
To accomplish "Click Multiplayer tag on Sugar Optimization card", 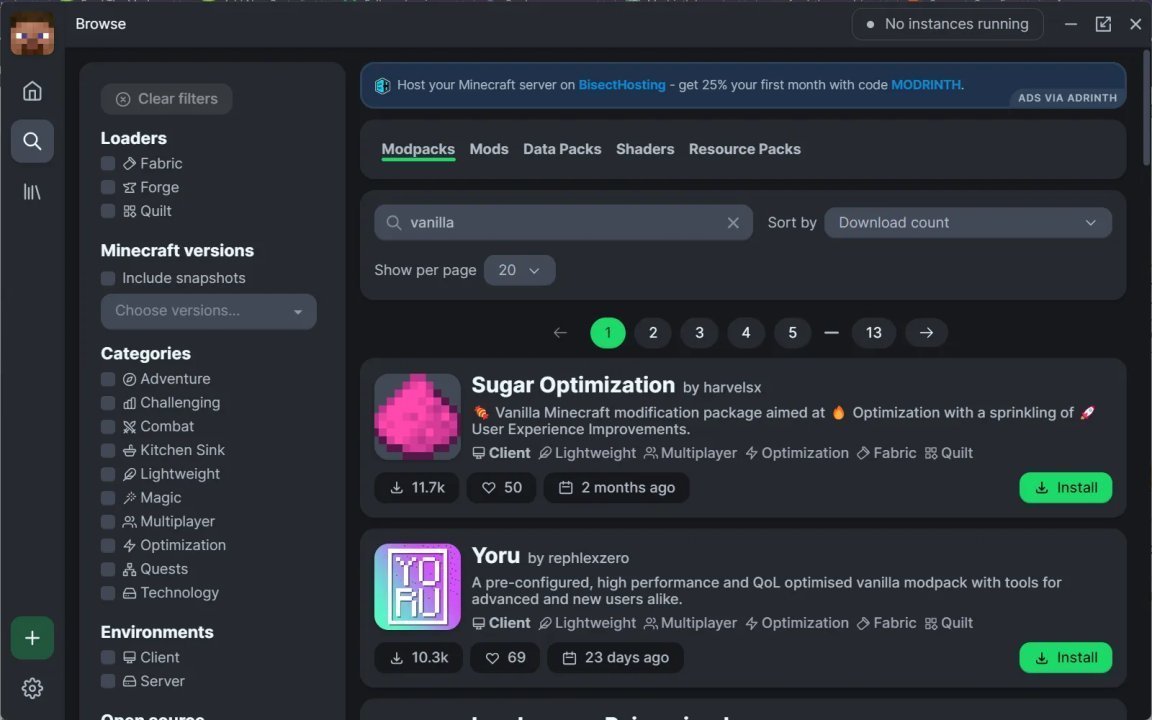I will [690, 453].
